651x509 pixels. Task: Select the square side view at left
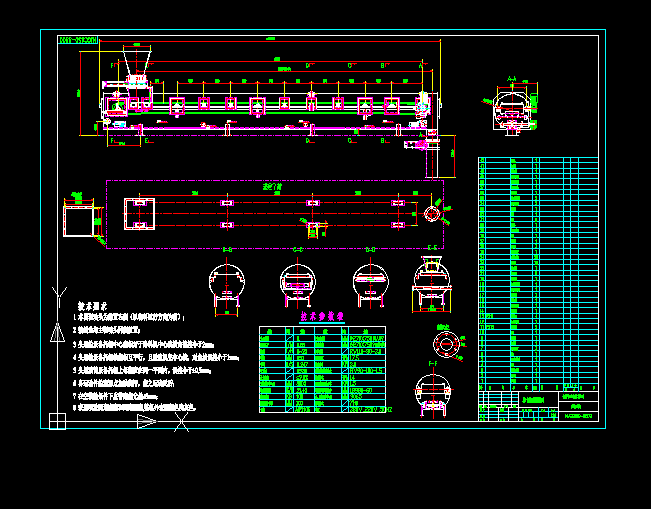(78, 221)
